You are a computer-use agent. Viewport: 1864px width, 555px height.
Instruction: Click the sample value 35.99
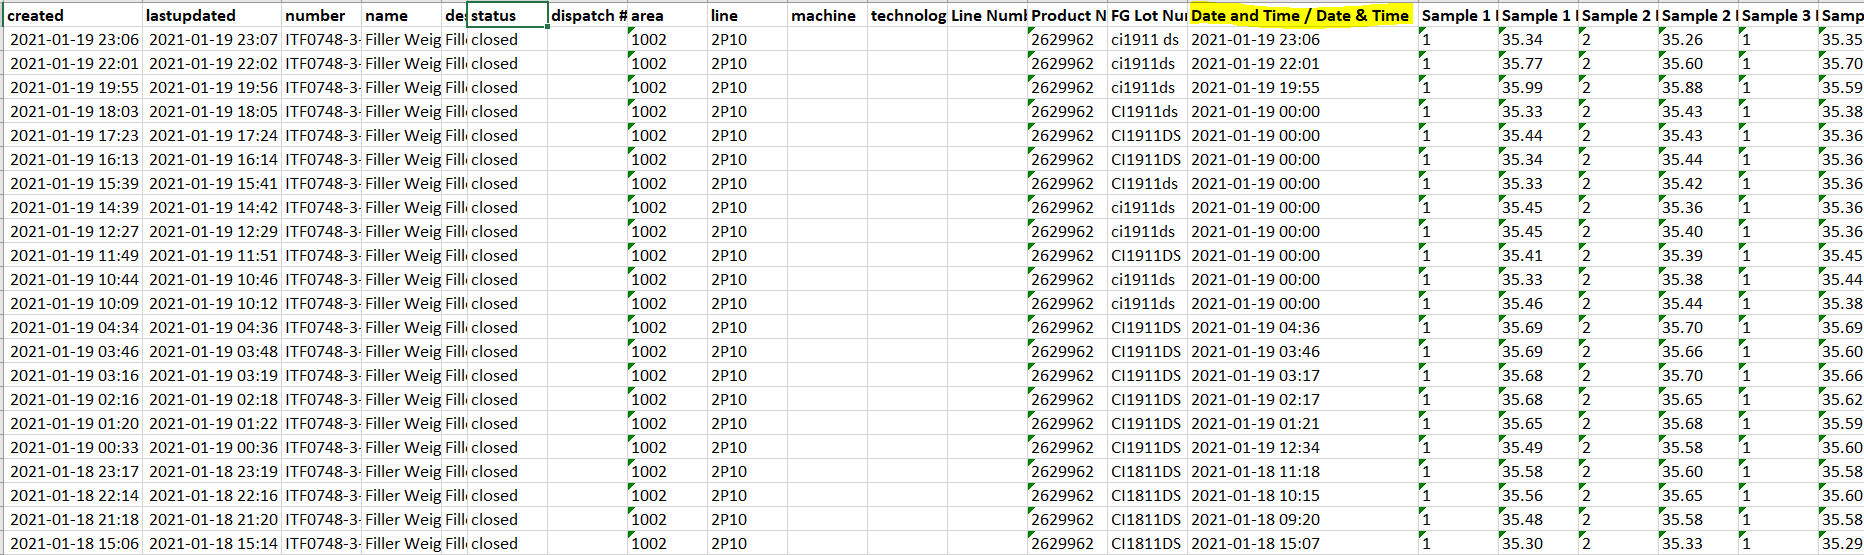click(x=1537, y=87)
